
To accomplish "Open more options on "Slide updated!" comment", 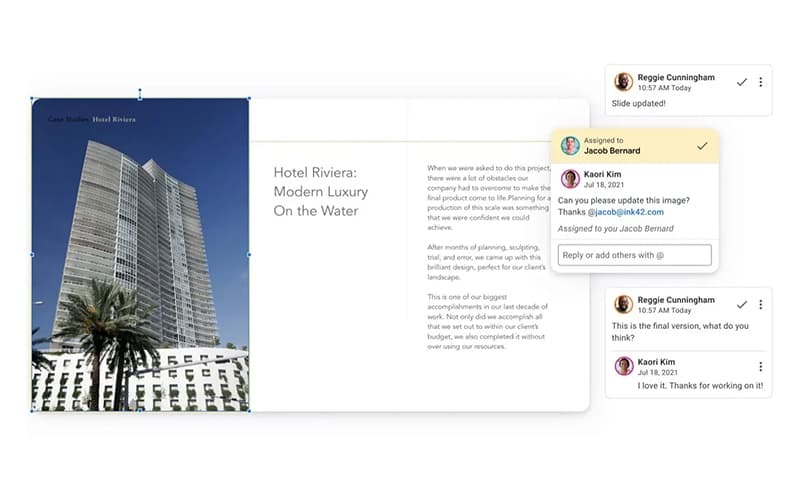I will click(760, 82).
